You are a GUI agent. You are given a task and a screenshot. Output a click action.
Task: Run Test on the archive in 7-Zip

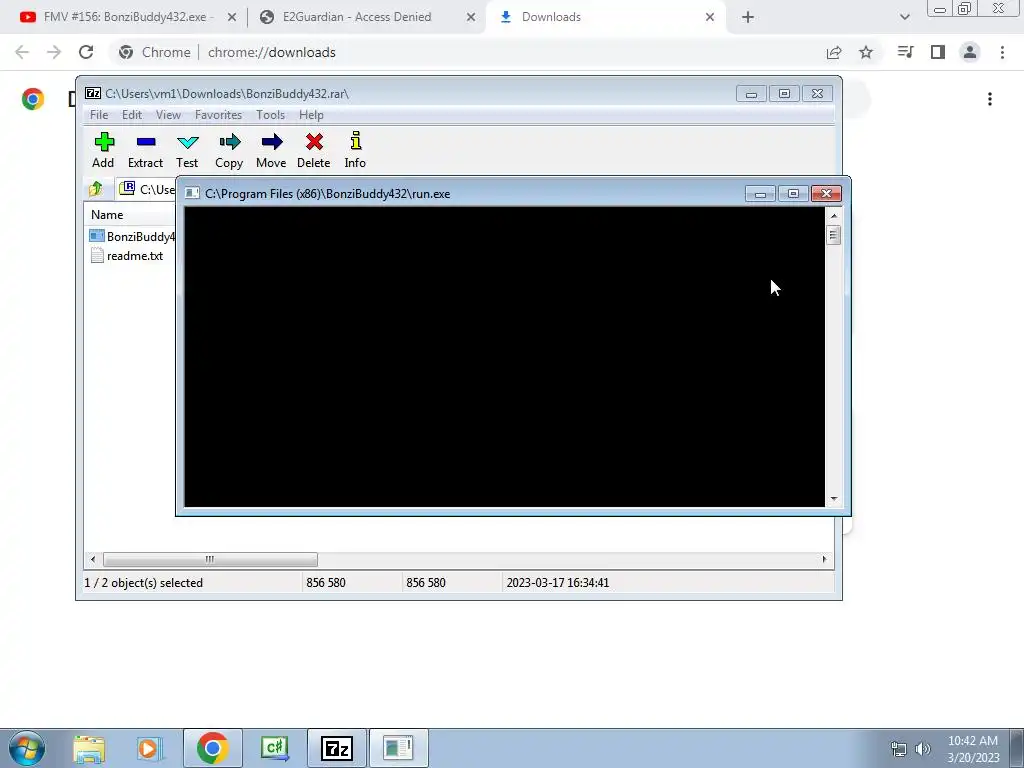[x=187, y=150]
